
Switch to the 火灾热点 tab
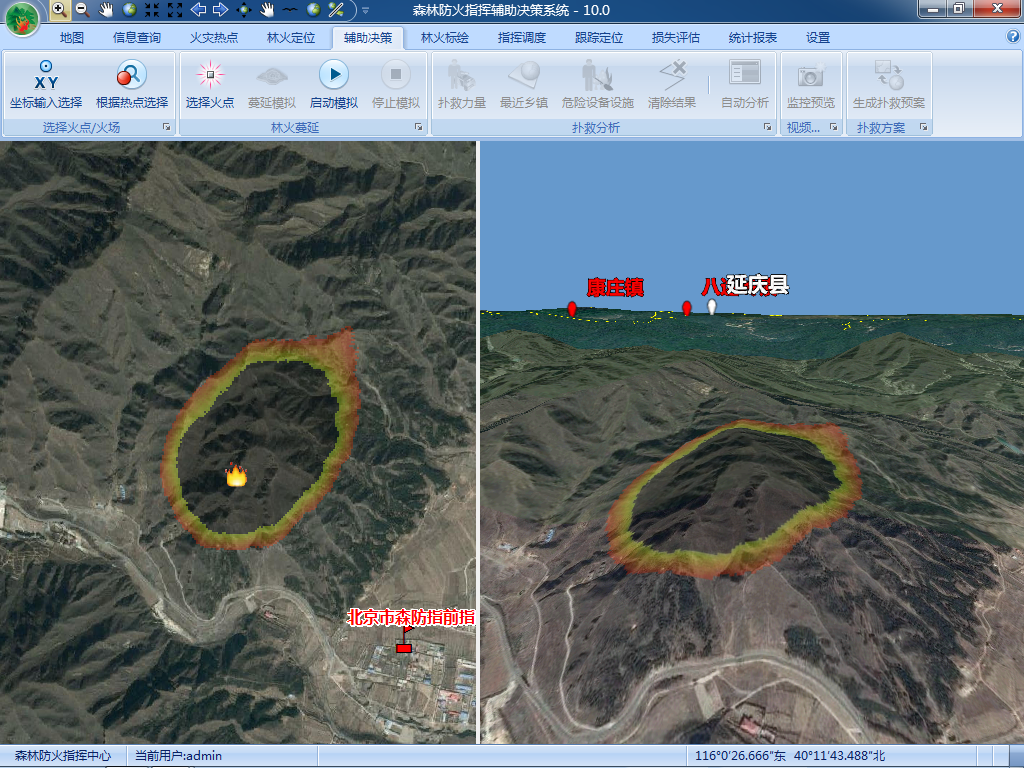point(214,38)
